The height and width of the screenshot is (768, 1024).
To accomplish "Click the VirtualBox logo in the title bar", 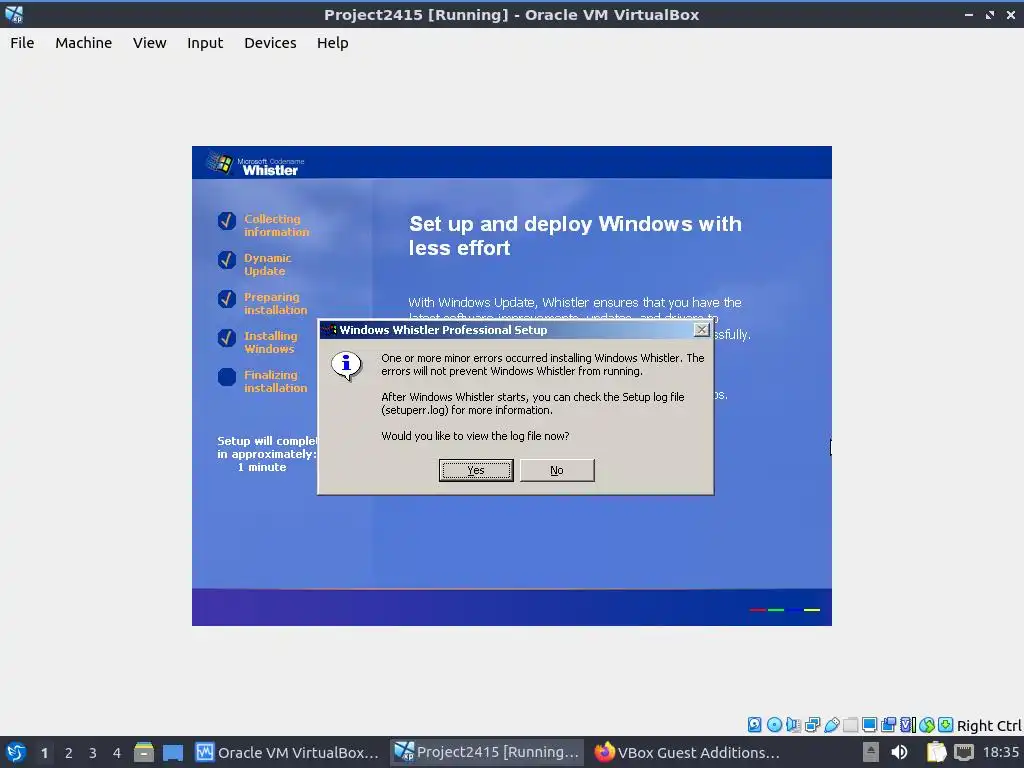I will point(14,14).
